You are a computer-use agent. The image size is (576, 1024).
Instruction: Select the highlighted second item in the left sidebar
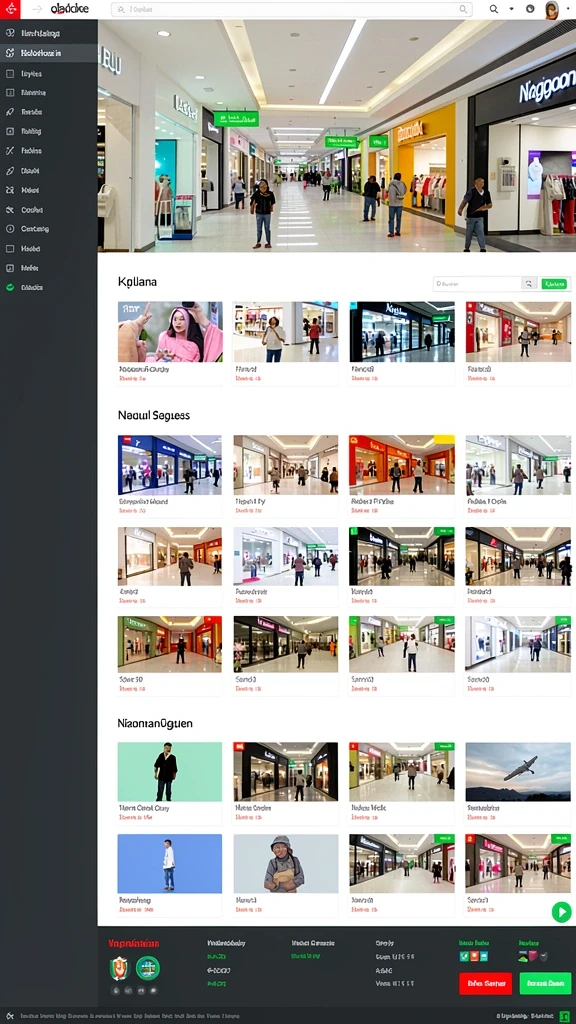49,53
